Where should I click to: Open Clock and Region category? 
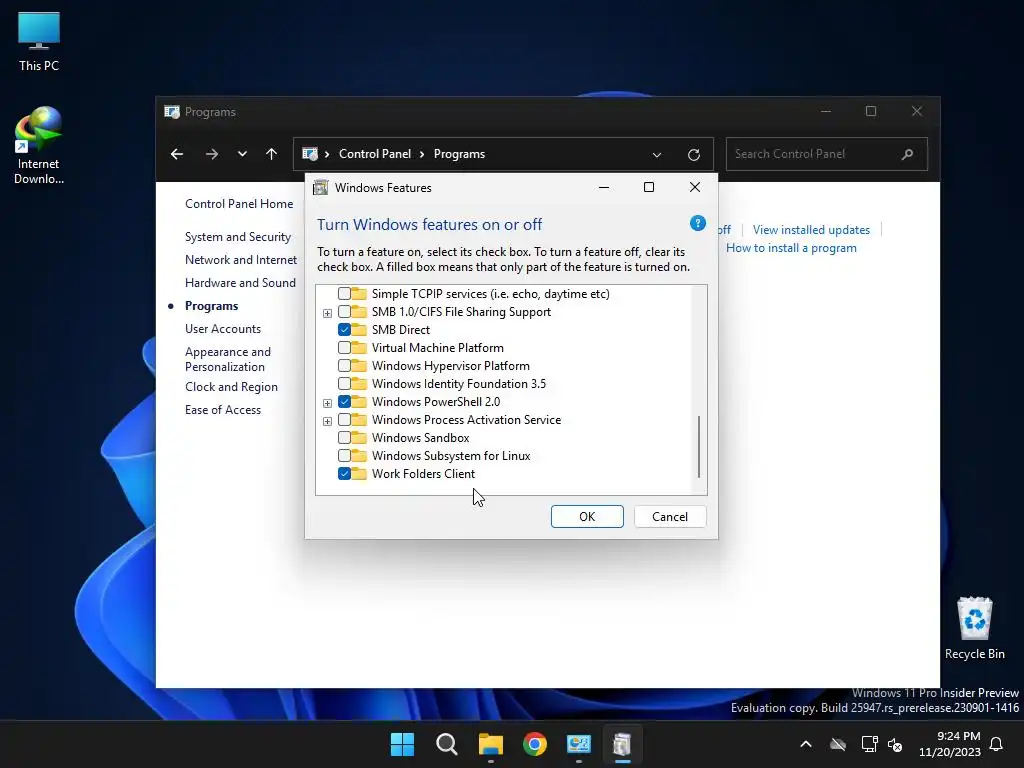(231, 387)
